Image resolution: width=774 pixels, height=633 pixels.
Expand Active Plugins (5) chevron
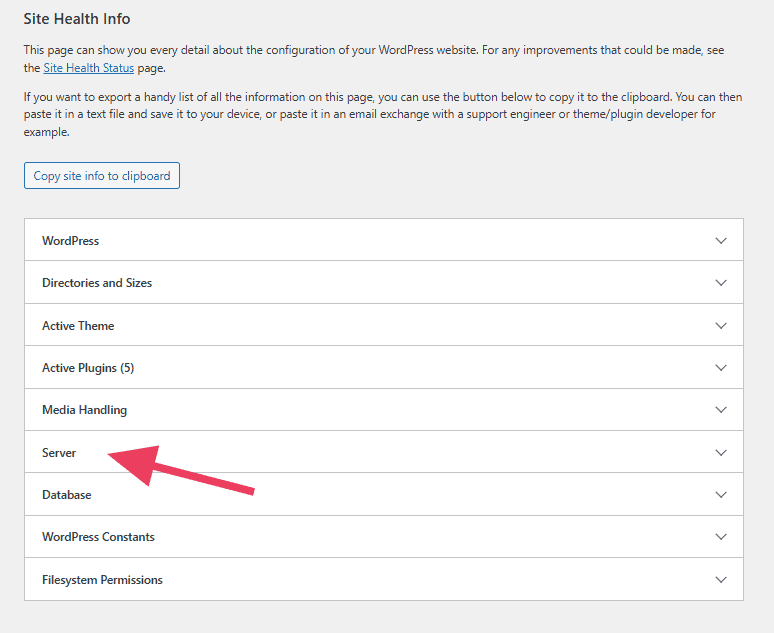[721, 367]
